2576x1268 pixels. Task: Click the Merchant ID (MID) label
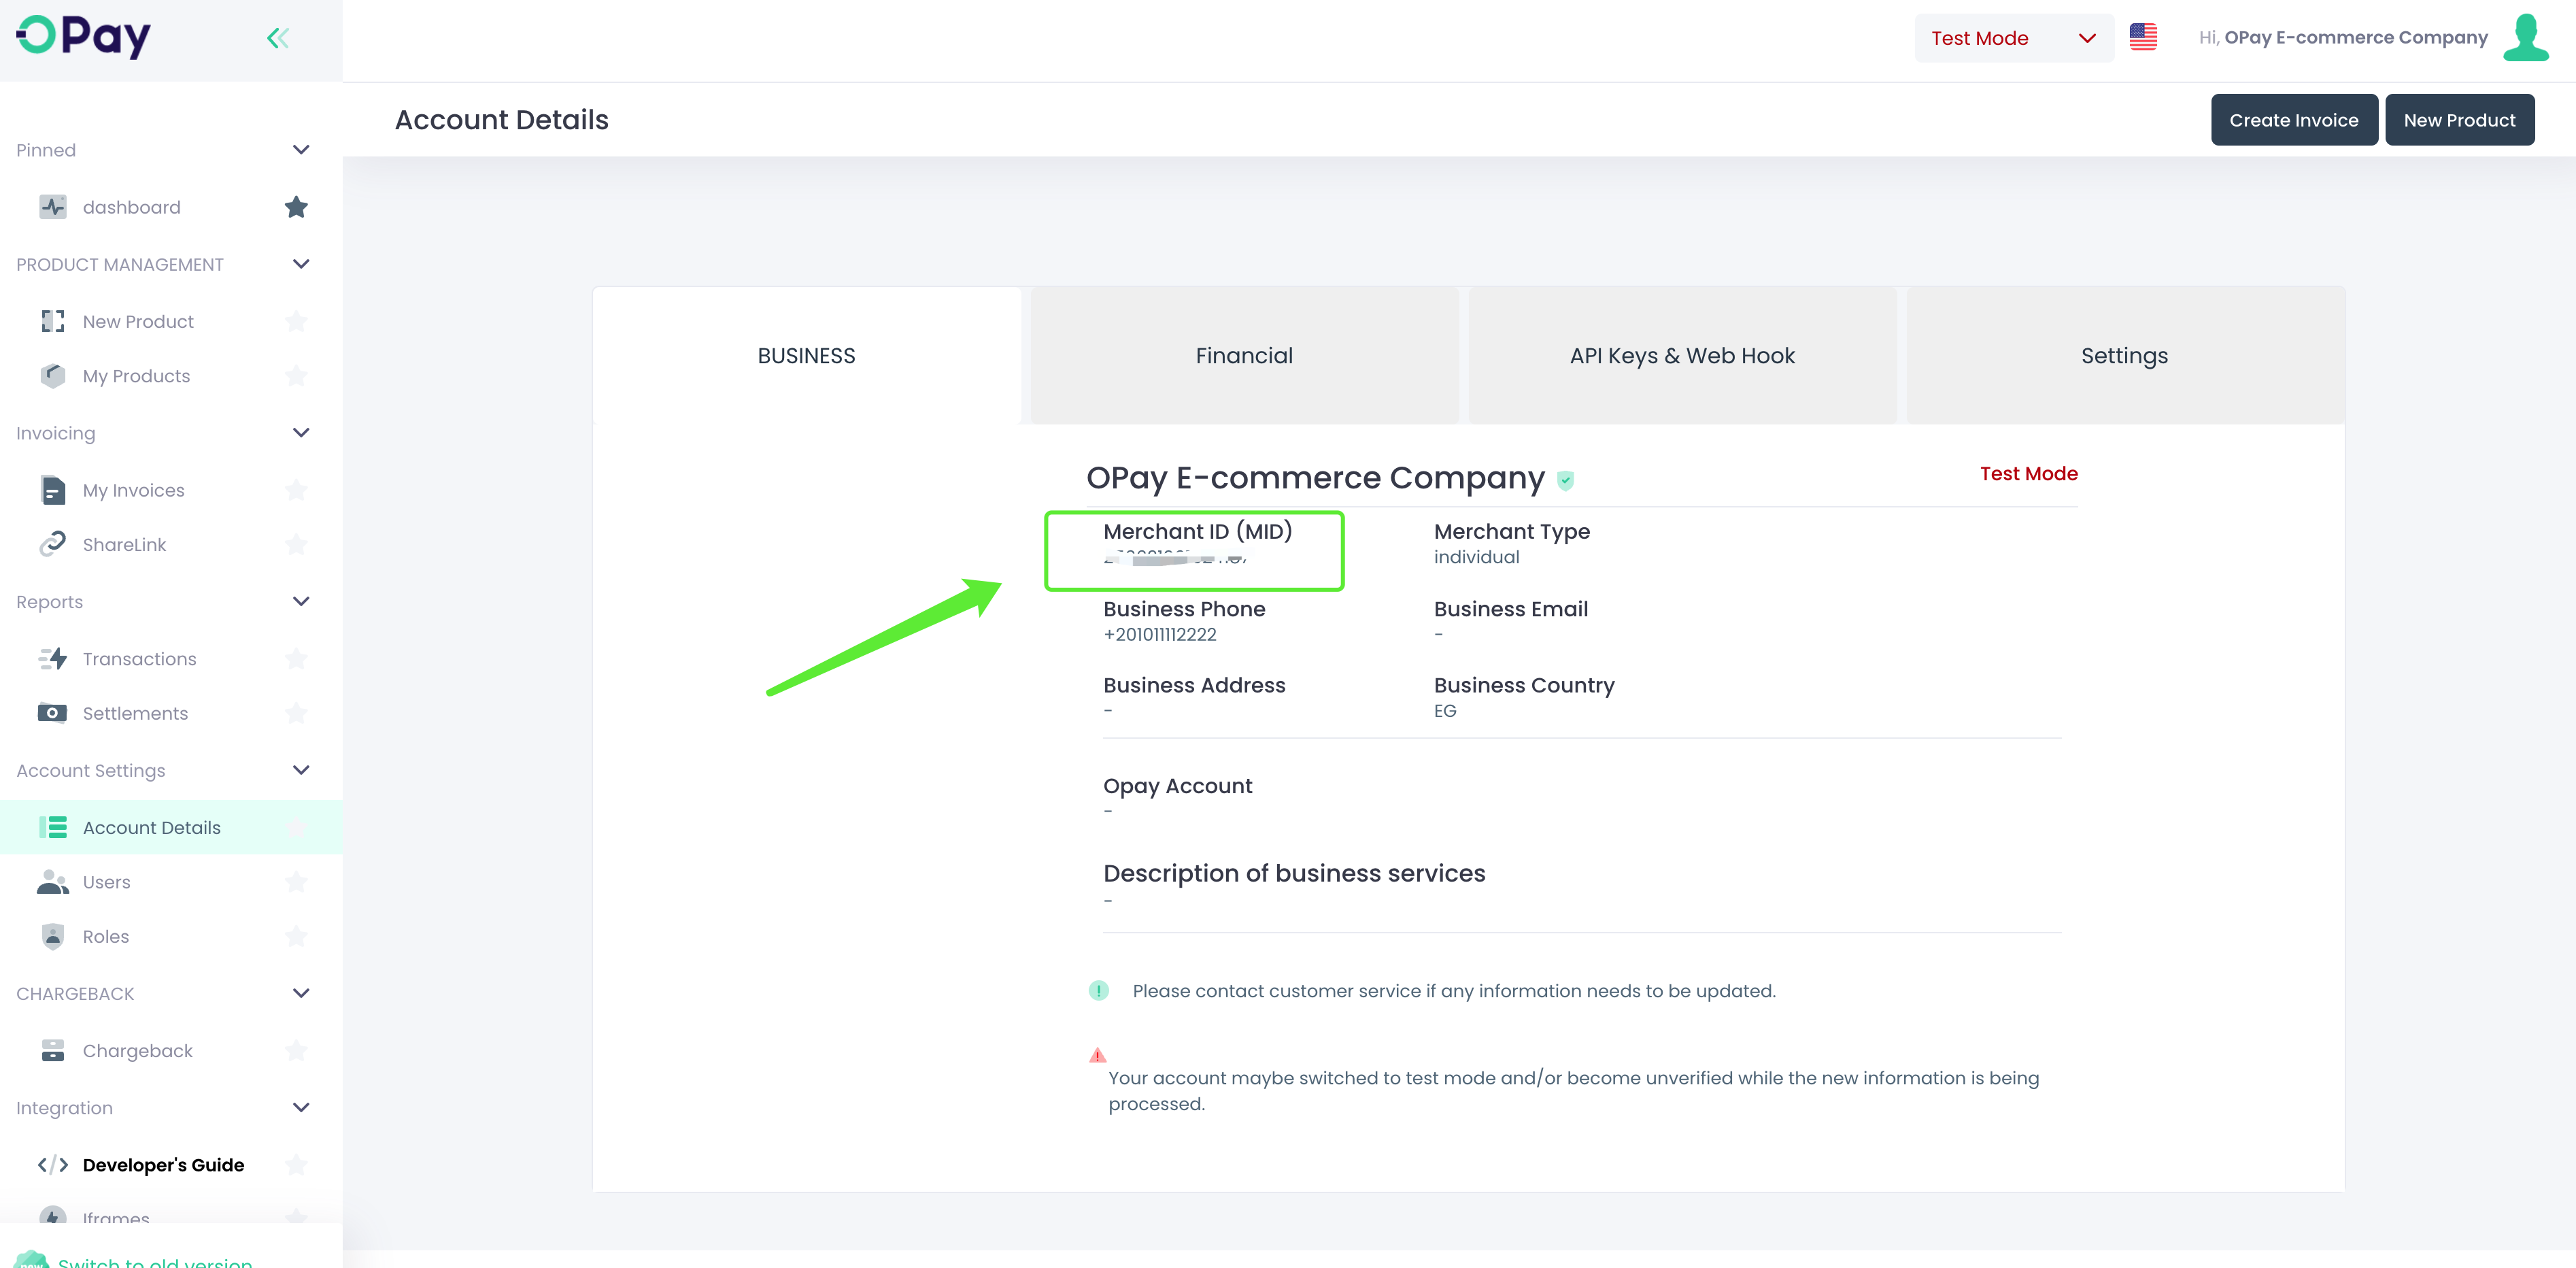coord(1197,531)
